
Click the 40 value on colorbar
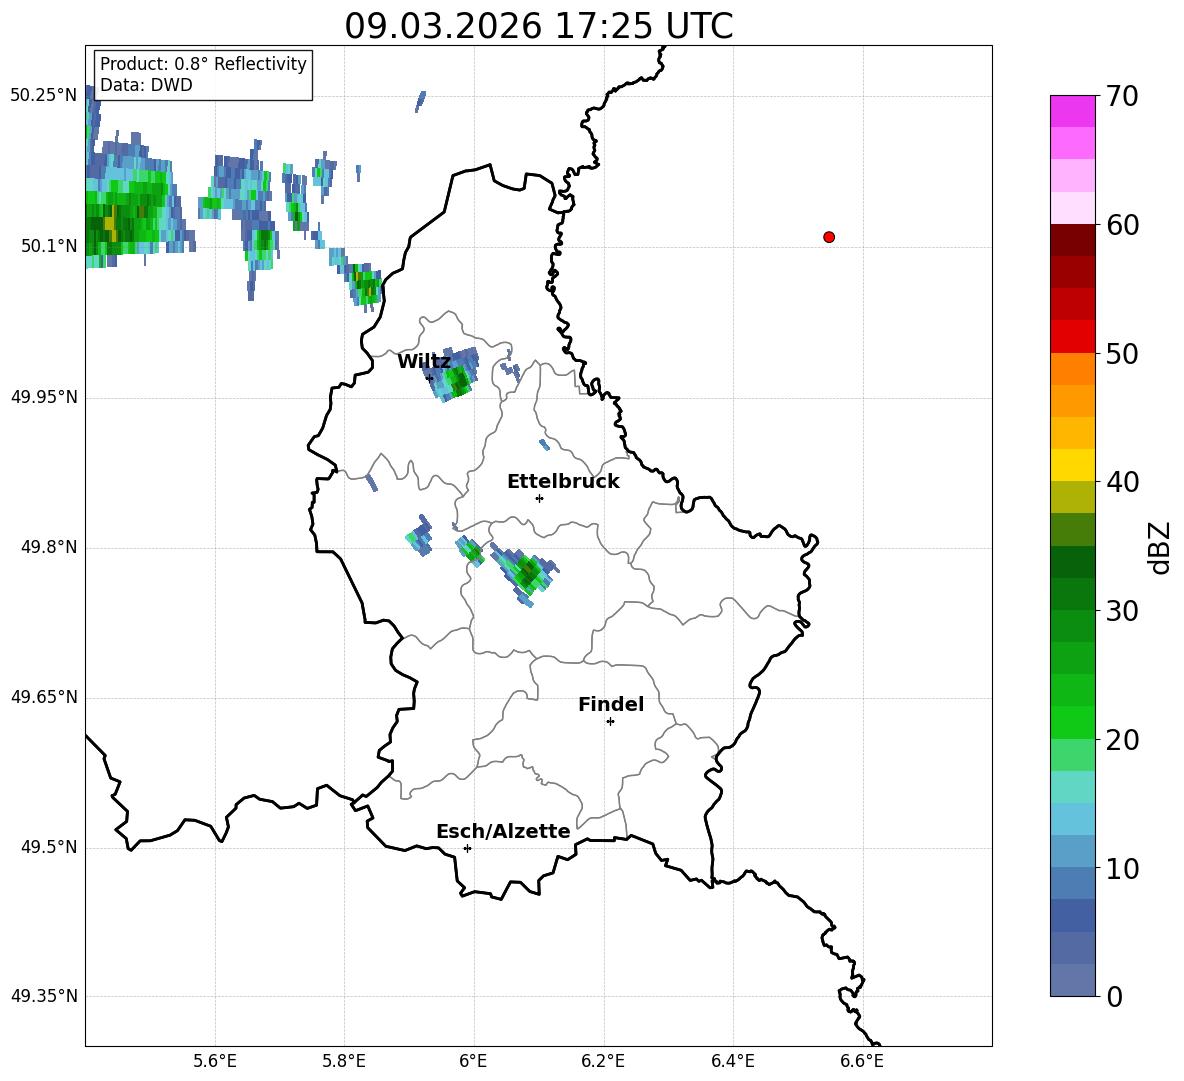(1122, 482)
